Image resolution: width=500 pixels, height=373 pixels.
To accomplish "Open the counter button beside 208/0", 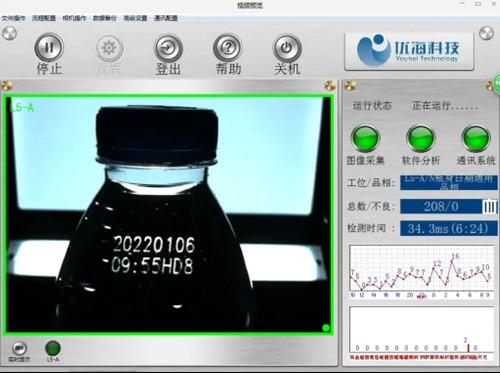I will pyautogui.click(x=490, y=207).
